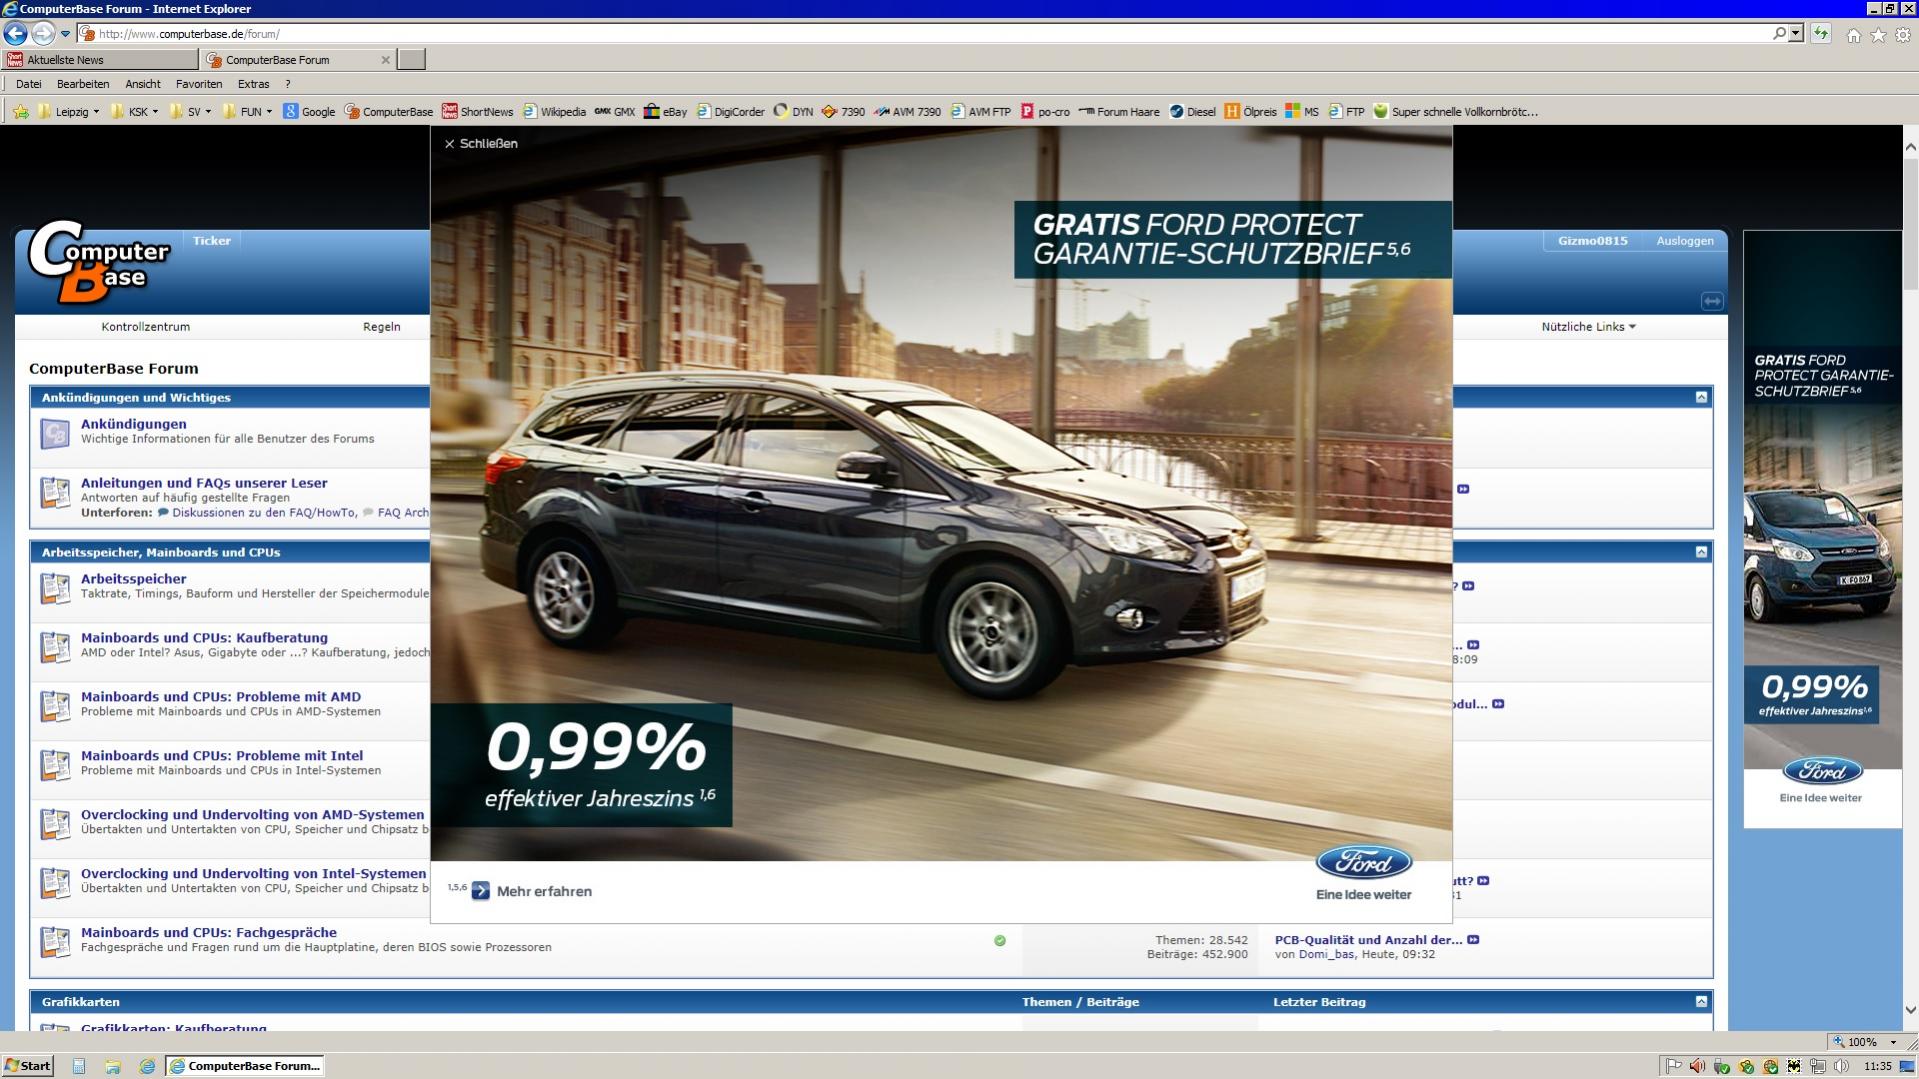This screenshot has width=1919, height=1079.
Task: Open the Favoriten menu
Action: 199,84
